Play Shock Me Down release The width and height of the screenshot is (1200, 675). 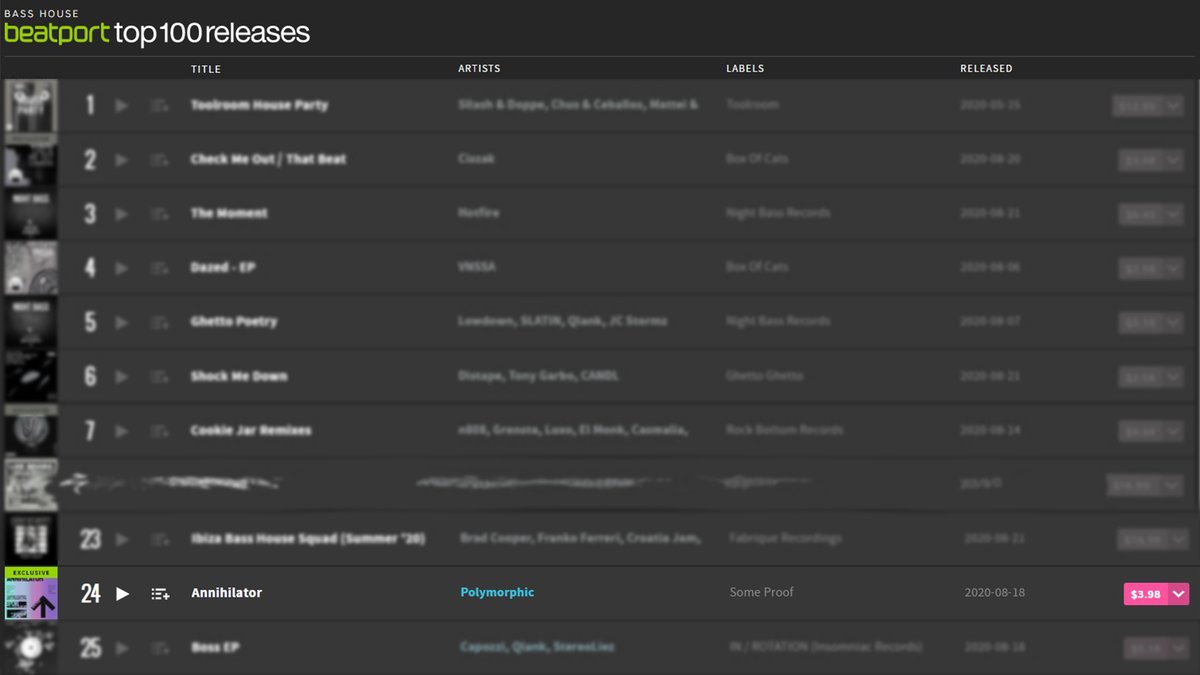pos(122,377)
